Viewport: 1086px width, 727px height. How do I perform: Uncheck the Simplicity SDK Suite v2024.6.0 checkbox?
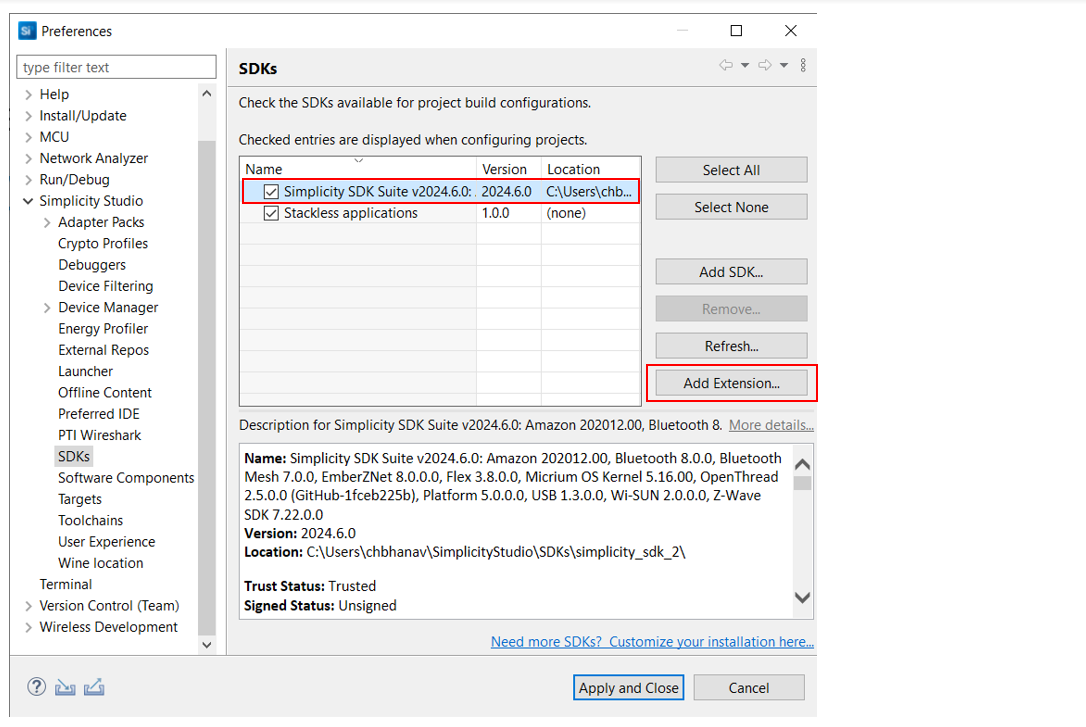(x=271, y=192)
